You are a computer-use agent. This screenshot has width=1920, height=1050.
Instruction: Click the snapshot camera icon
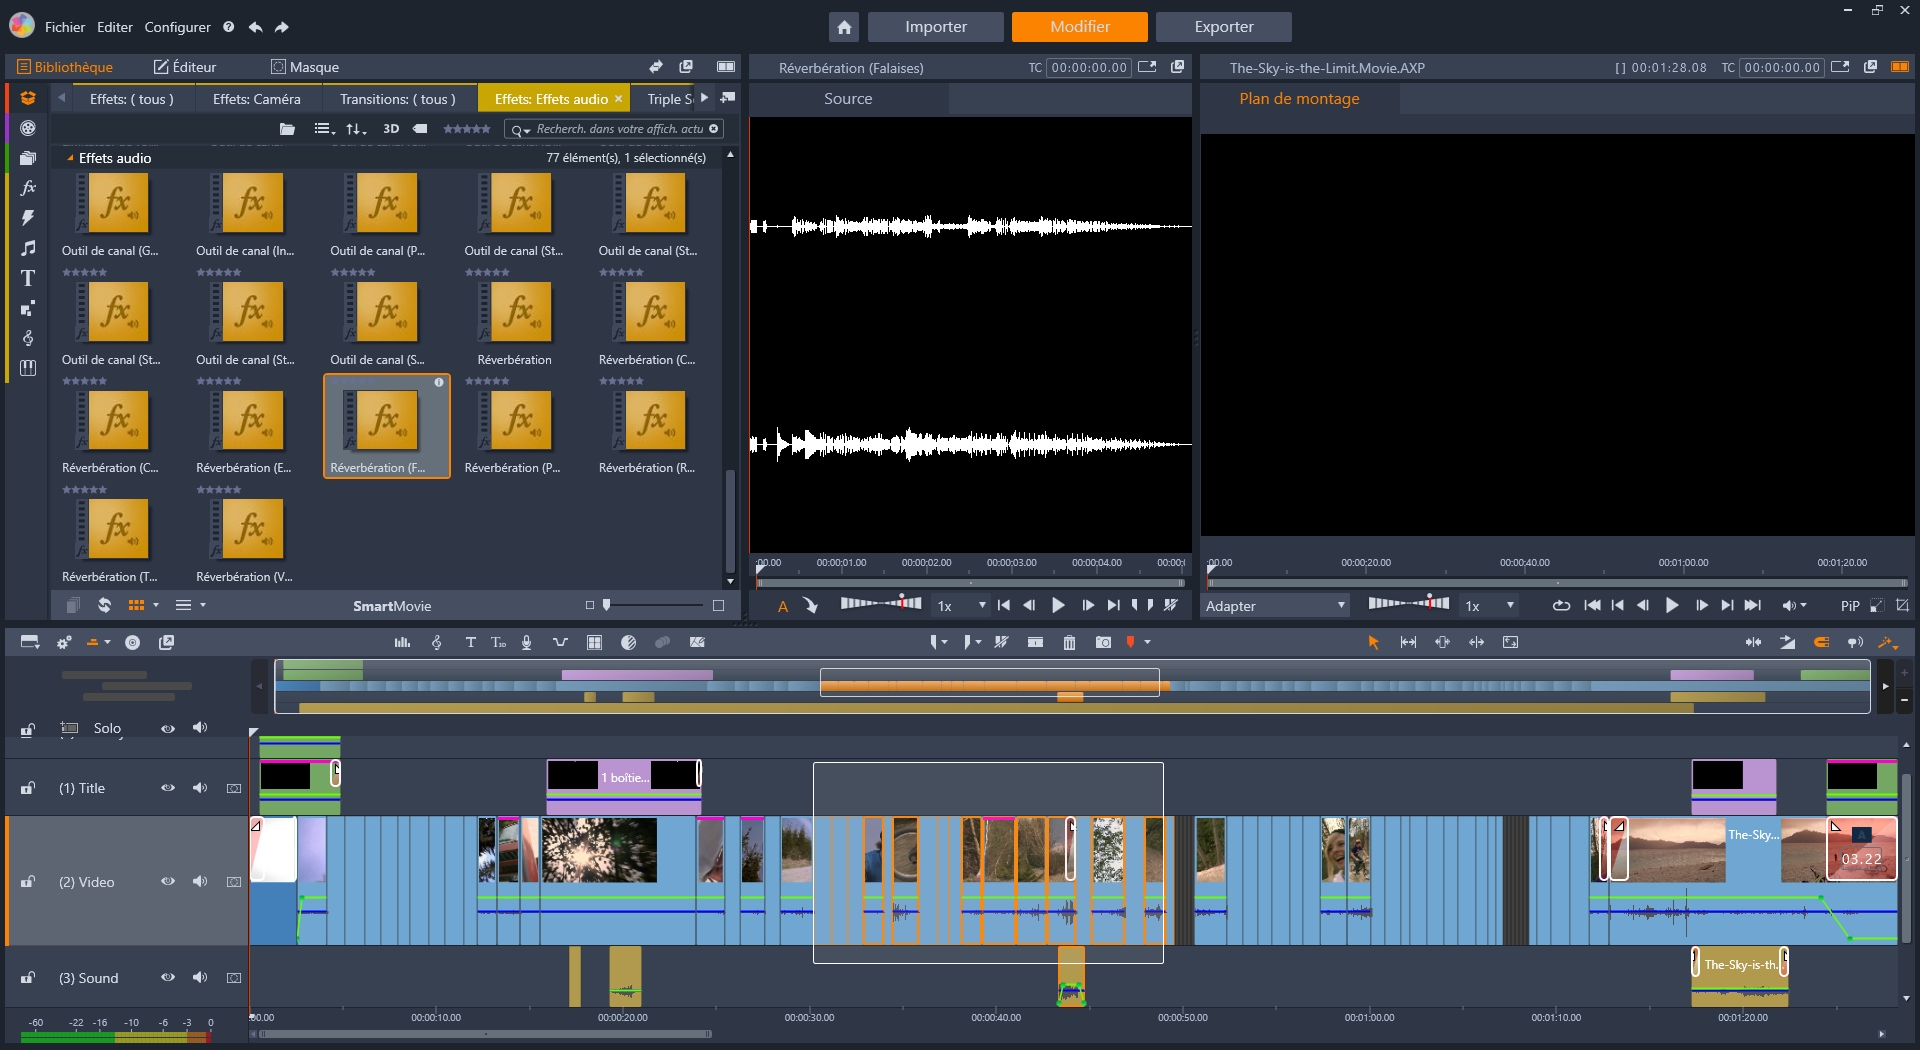coord(1103,643)
